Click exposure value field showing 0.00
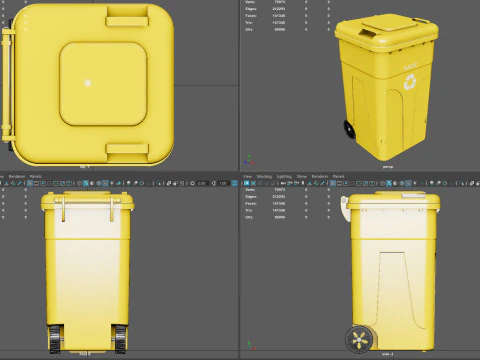Screen dimensions: 480x360 pos(202,183)
